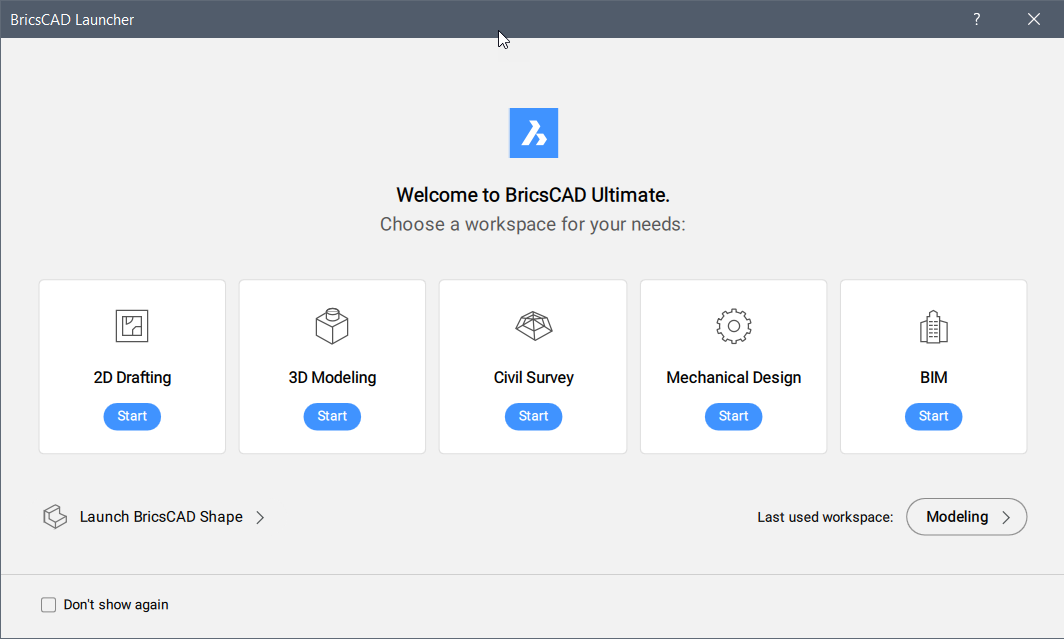Close the BricsCAD Launcher window
This screenshot has height=639, width=1064.
point(1034,19)
